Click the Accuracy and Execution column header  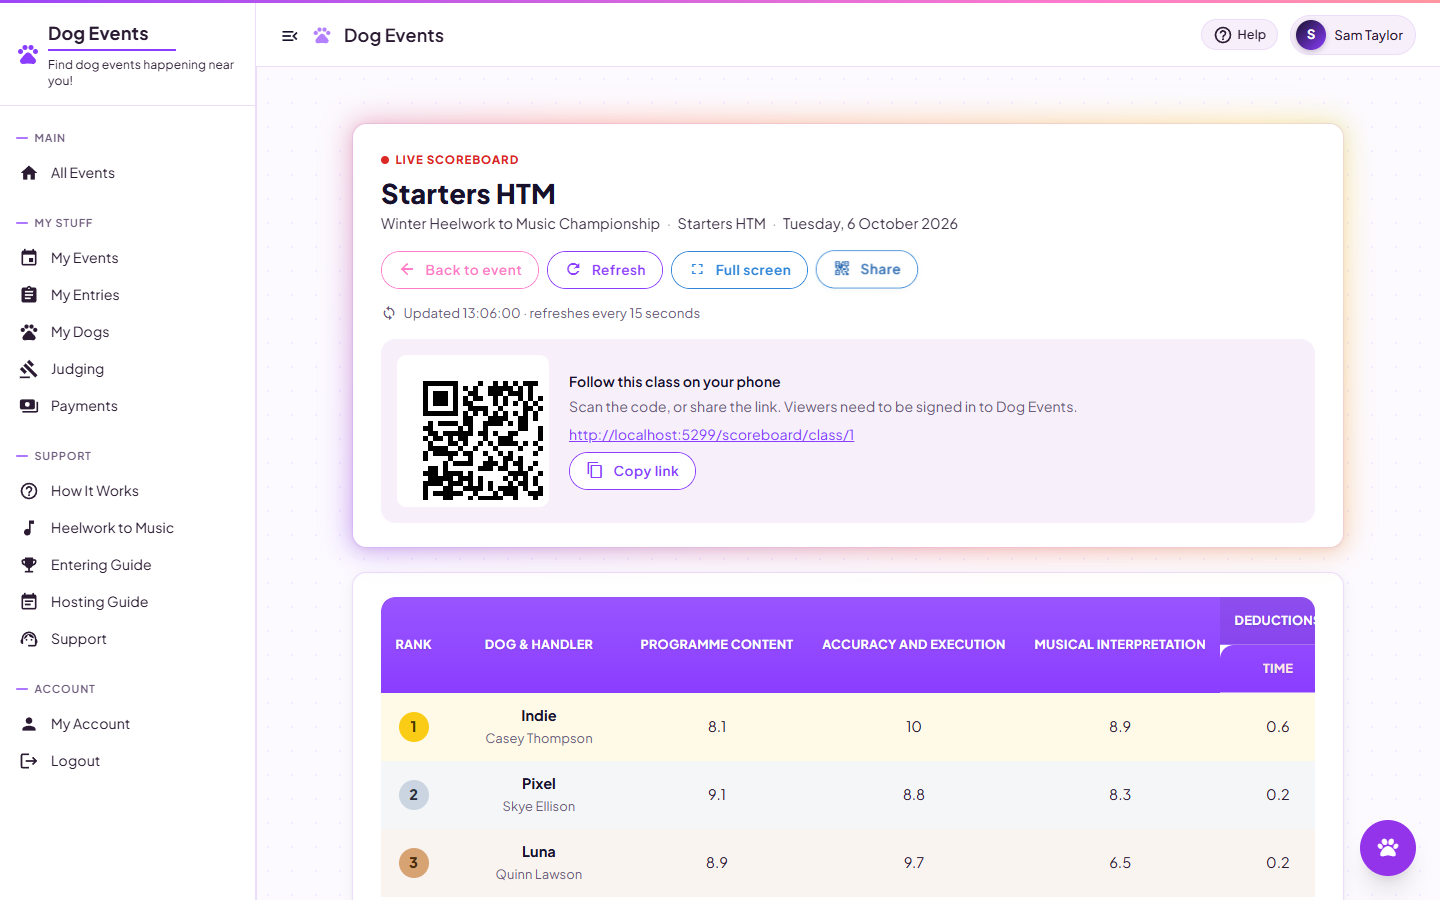coord(914,645)
